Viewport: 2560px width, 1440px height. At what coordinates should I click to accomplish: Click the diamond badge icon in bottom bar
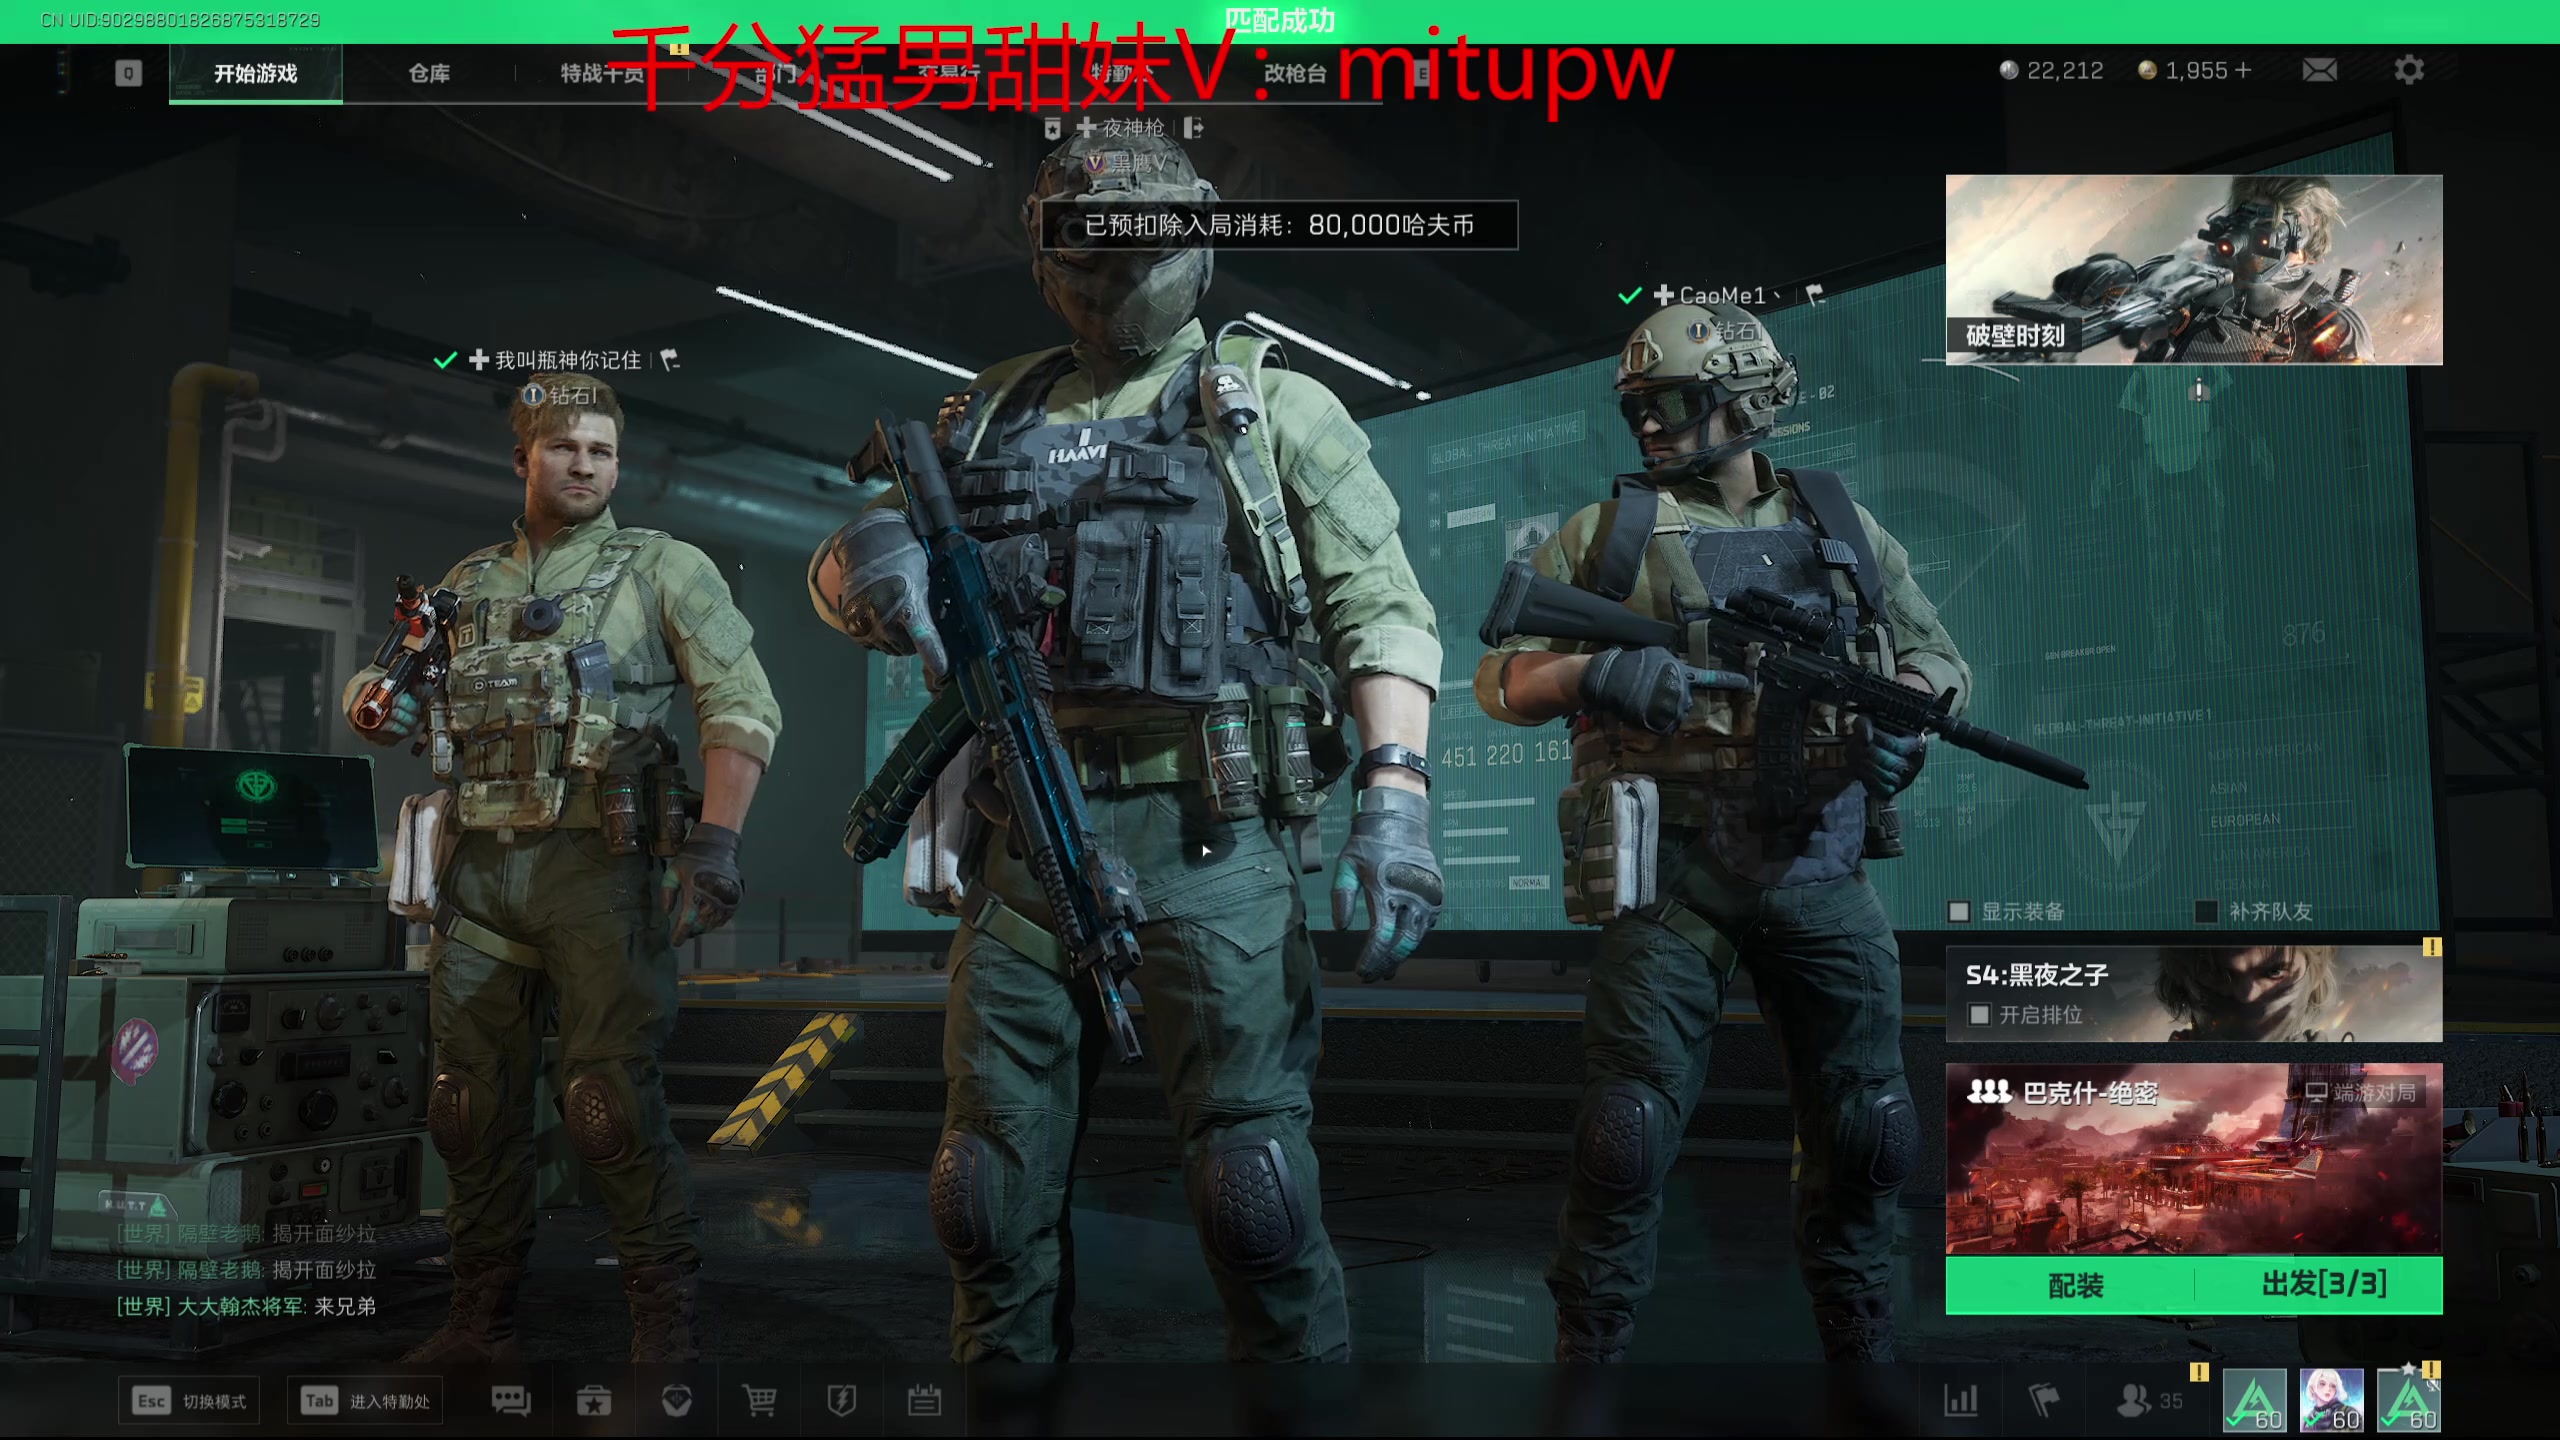pyautogui.click(x=677, y=1400)
